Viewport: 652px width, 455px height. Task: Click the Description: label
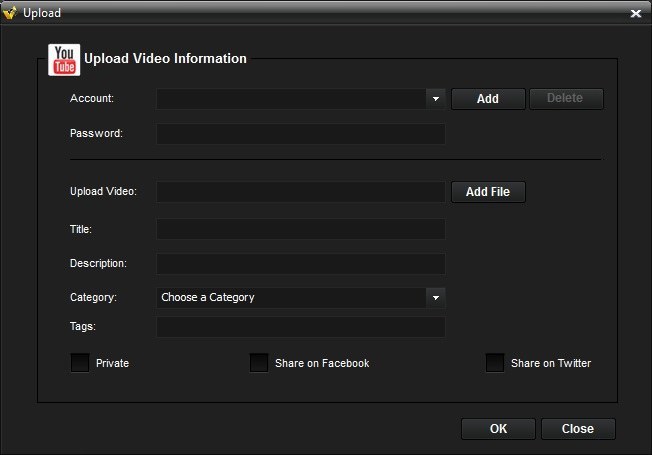click(x=98, y=263)
